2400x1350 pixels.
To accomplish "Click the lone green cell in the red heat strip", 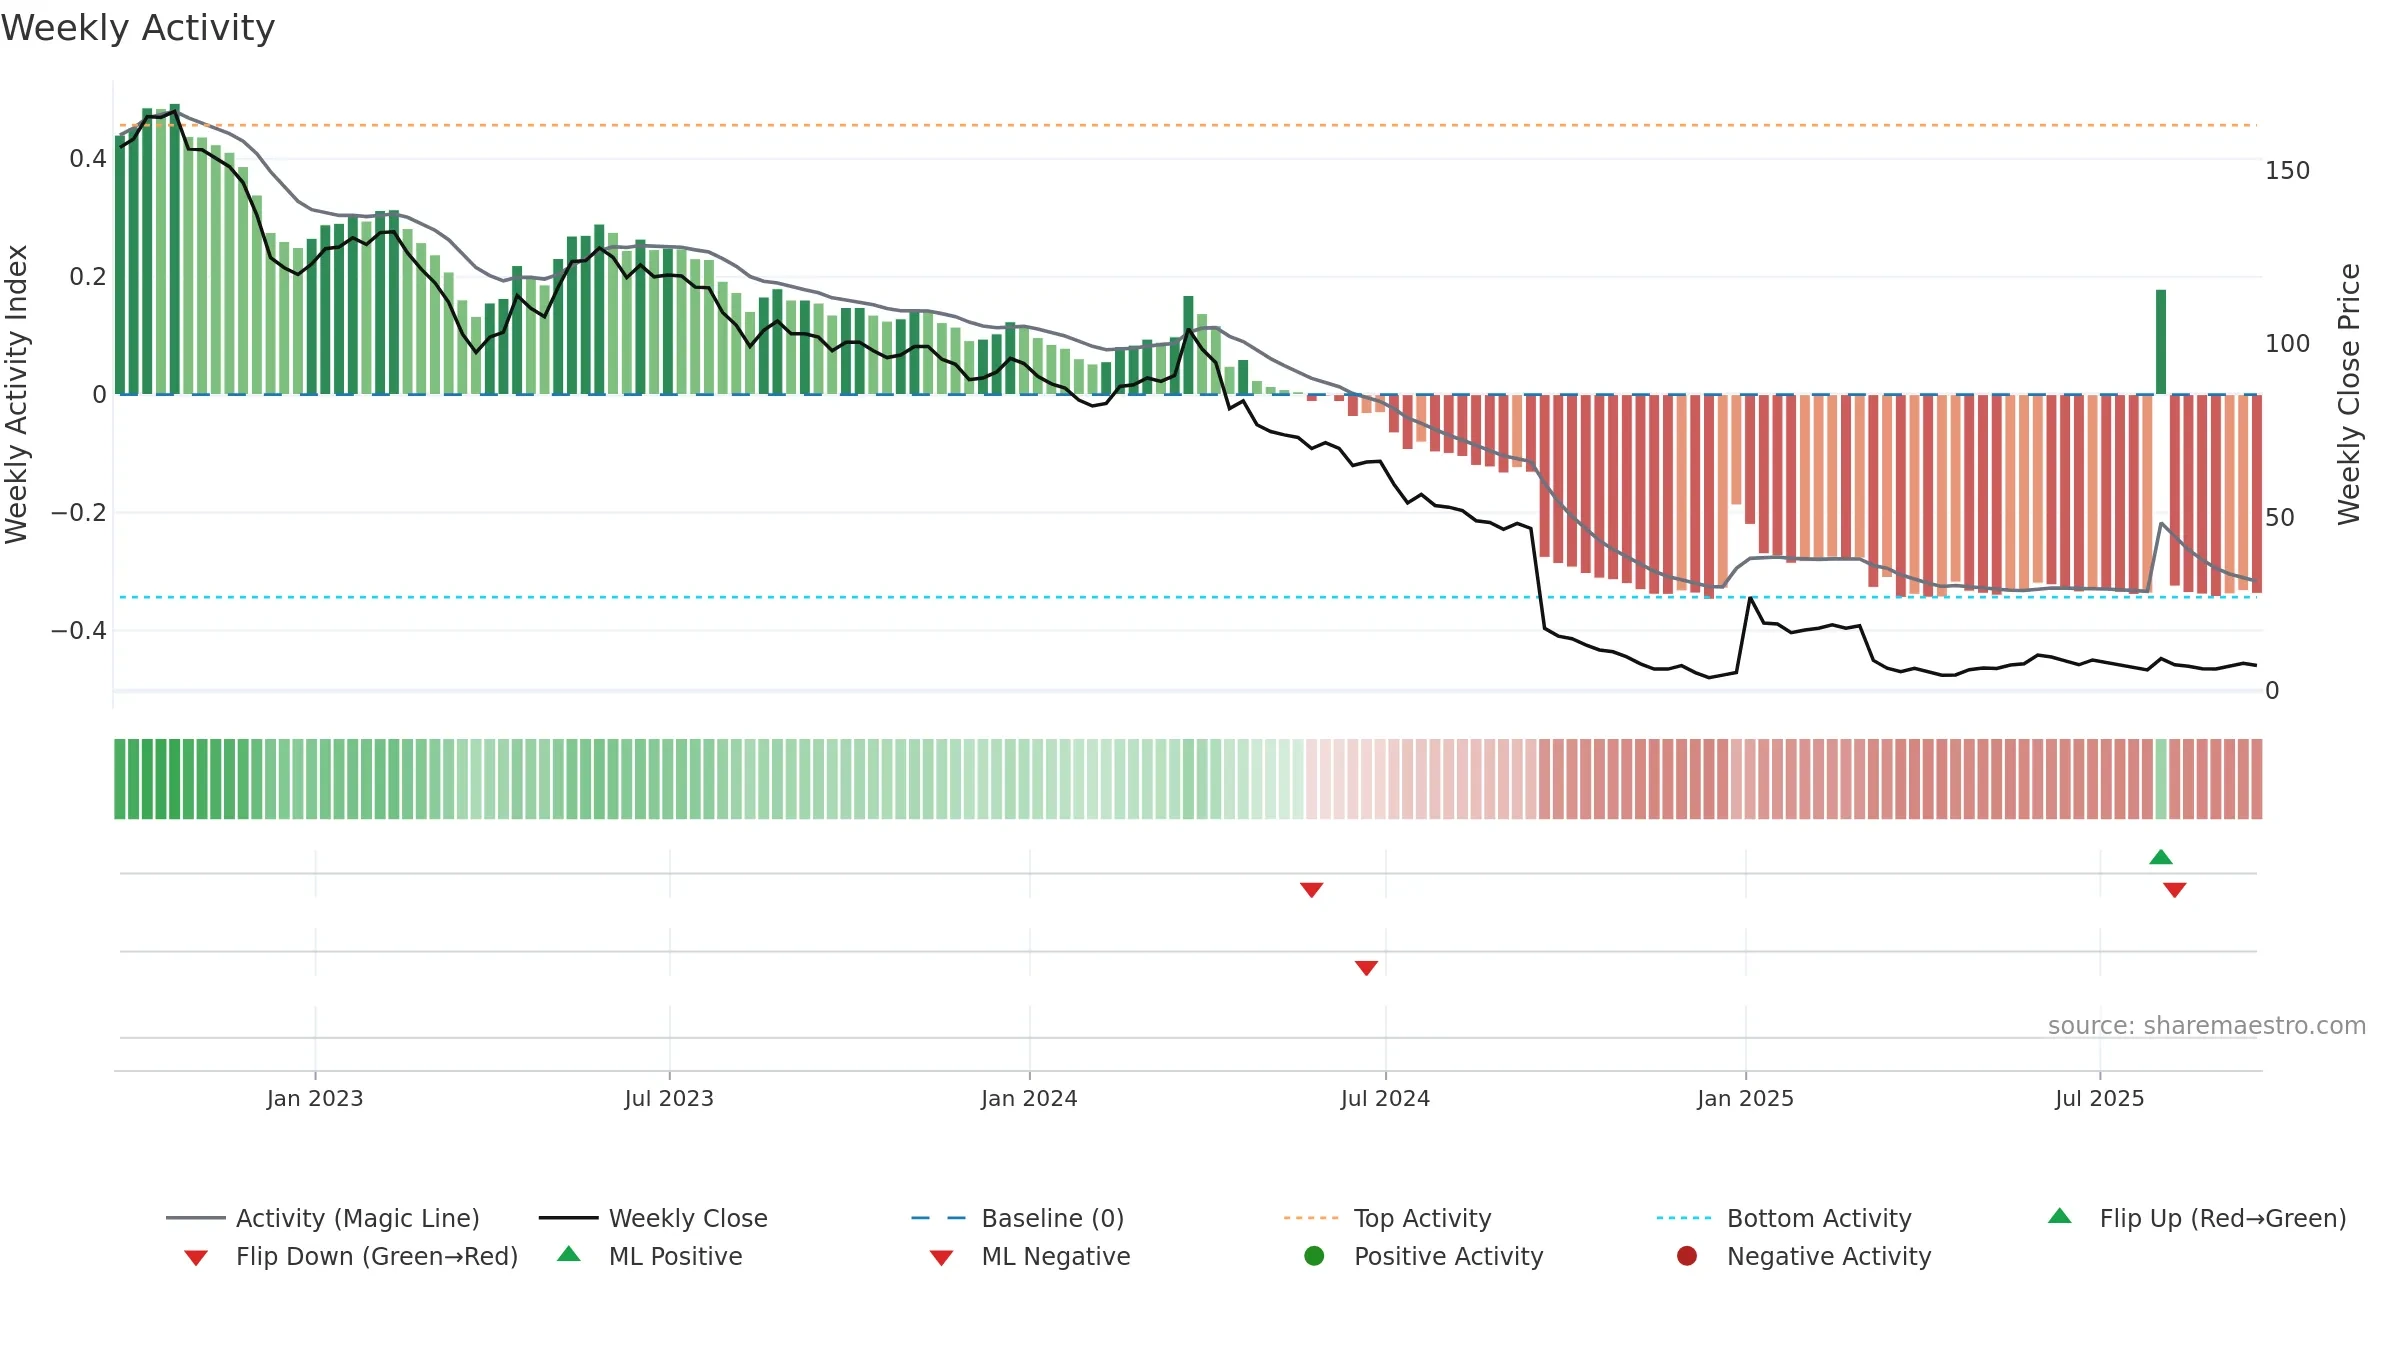I will coord(2161,779).
